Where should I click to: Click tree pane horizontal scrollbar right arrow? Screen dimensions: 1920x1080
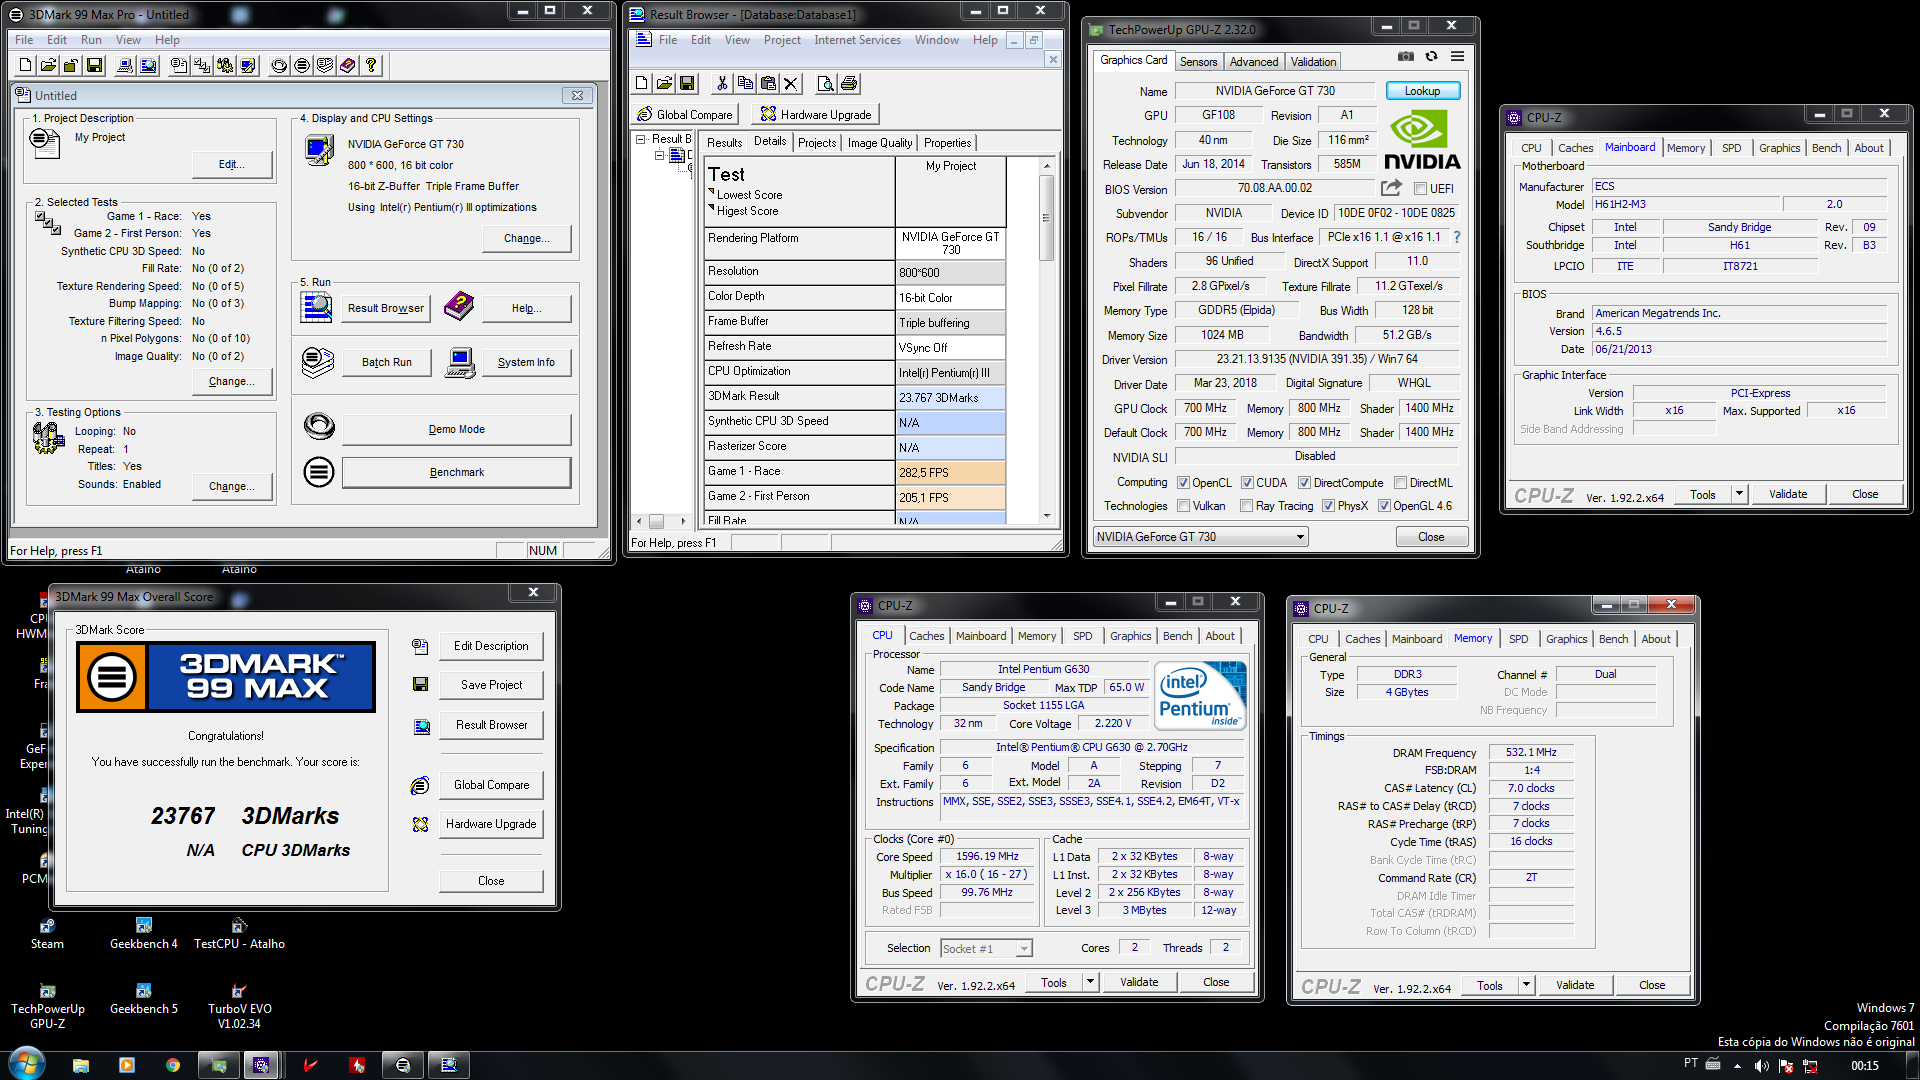(683, 521)
